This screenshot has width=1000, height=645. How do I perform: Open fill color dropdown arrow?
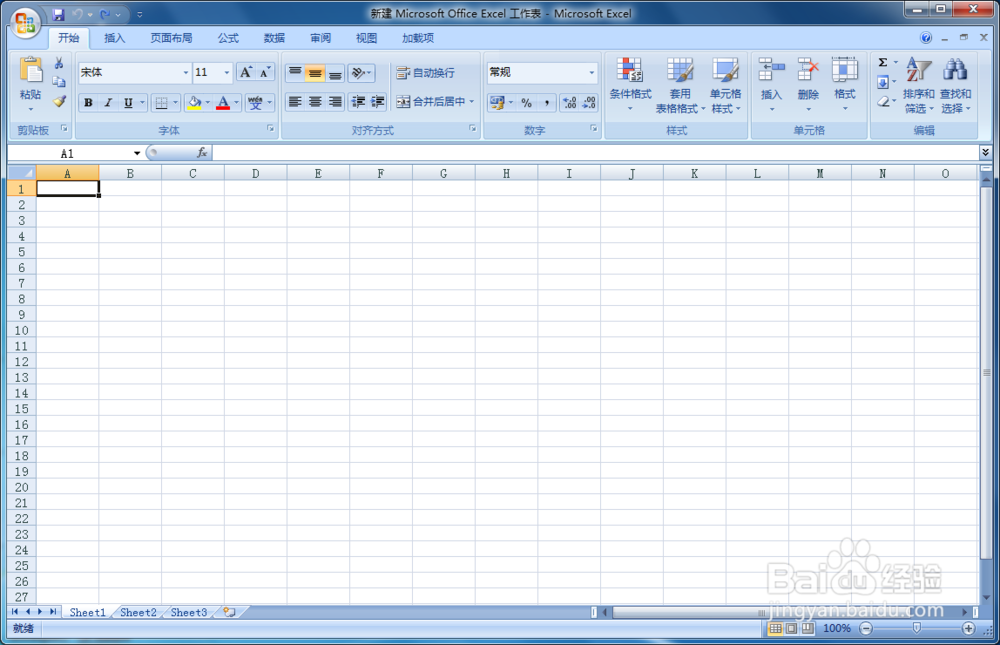(207, 102)
